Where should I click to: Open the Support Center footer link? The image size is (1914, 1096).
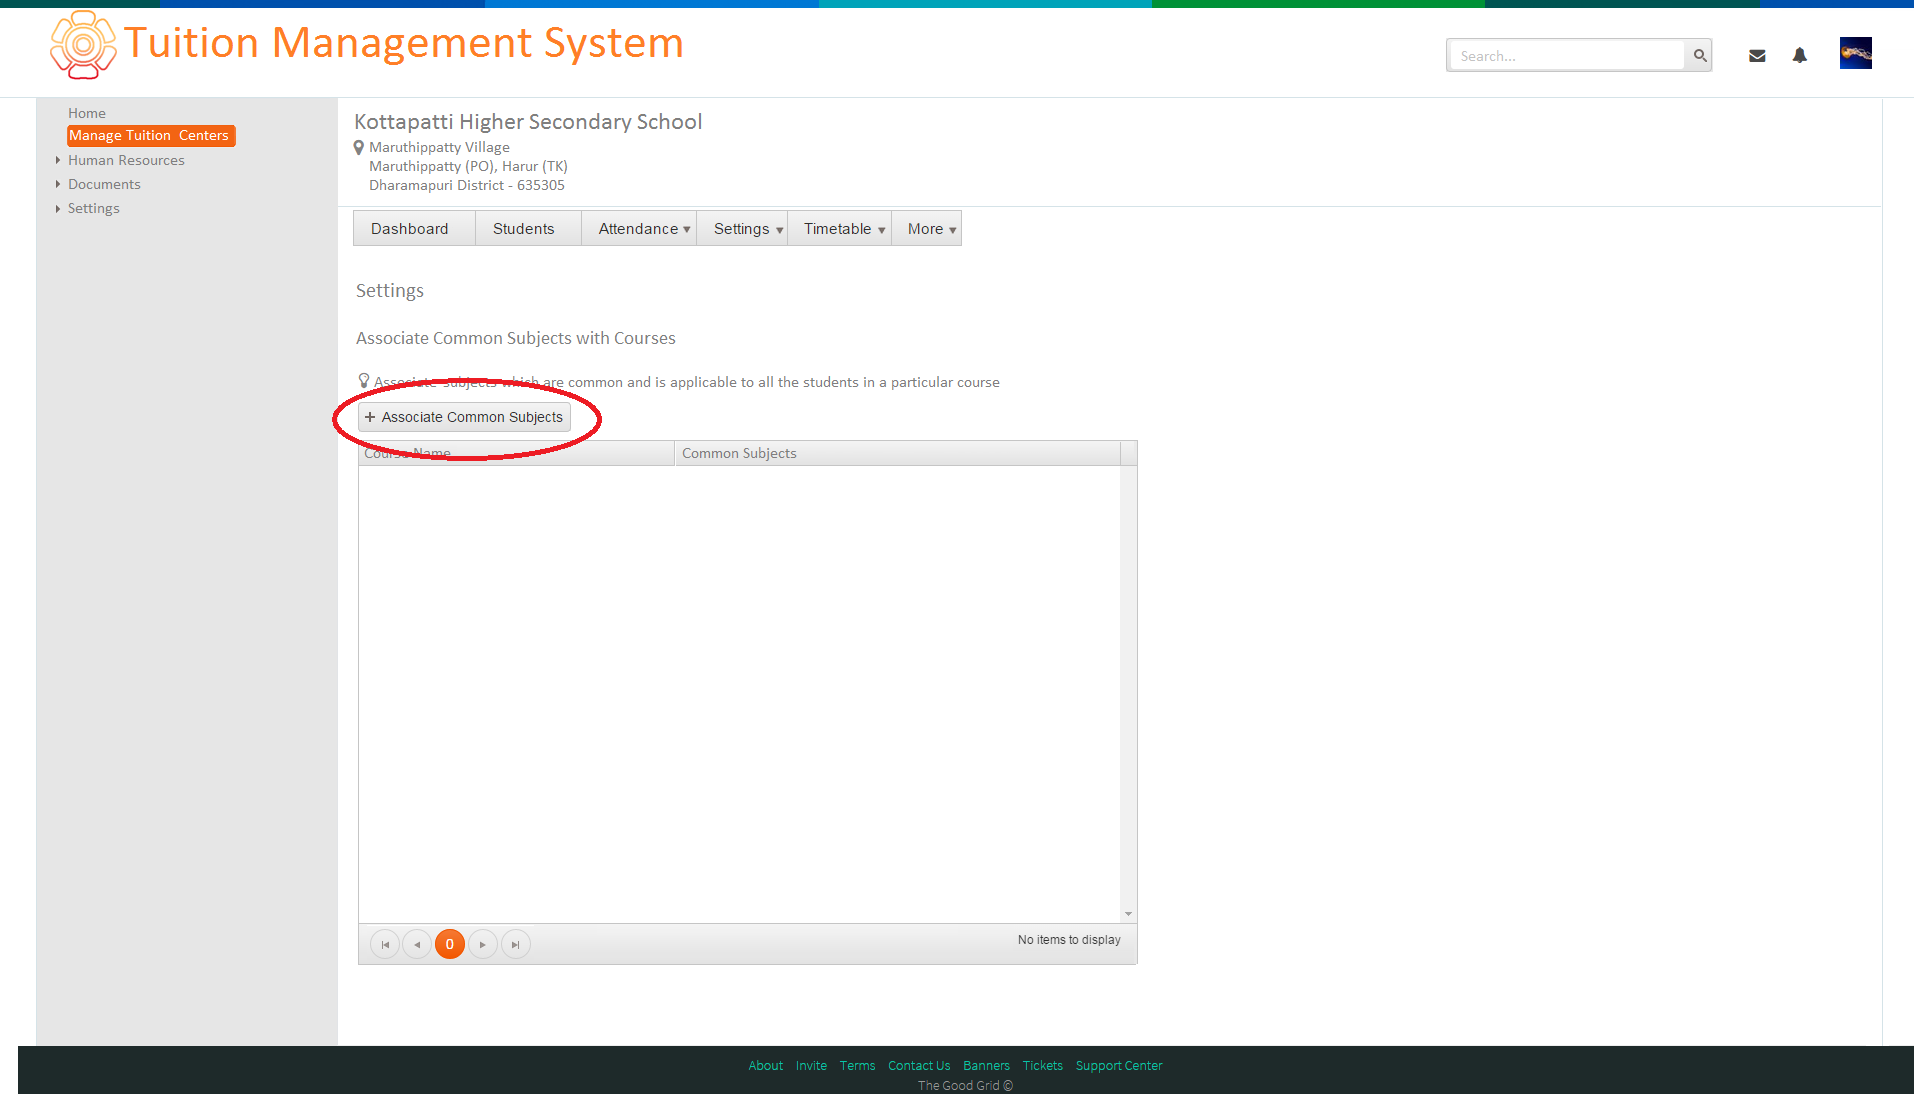click(x=1119, y=1066)
